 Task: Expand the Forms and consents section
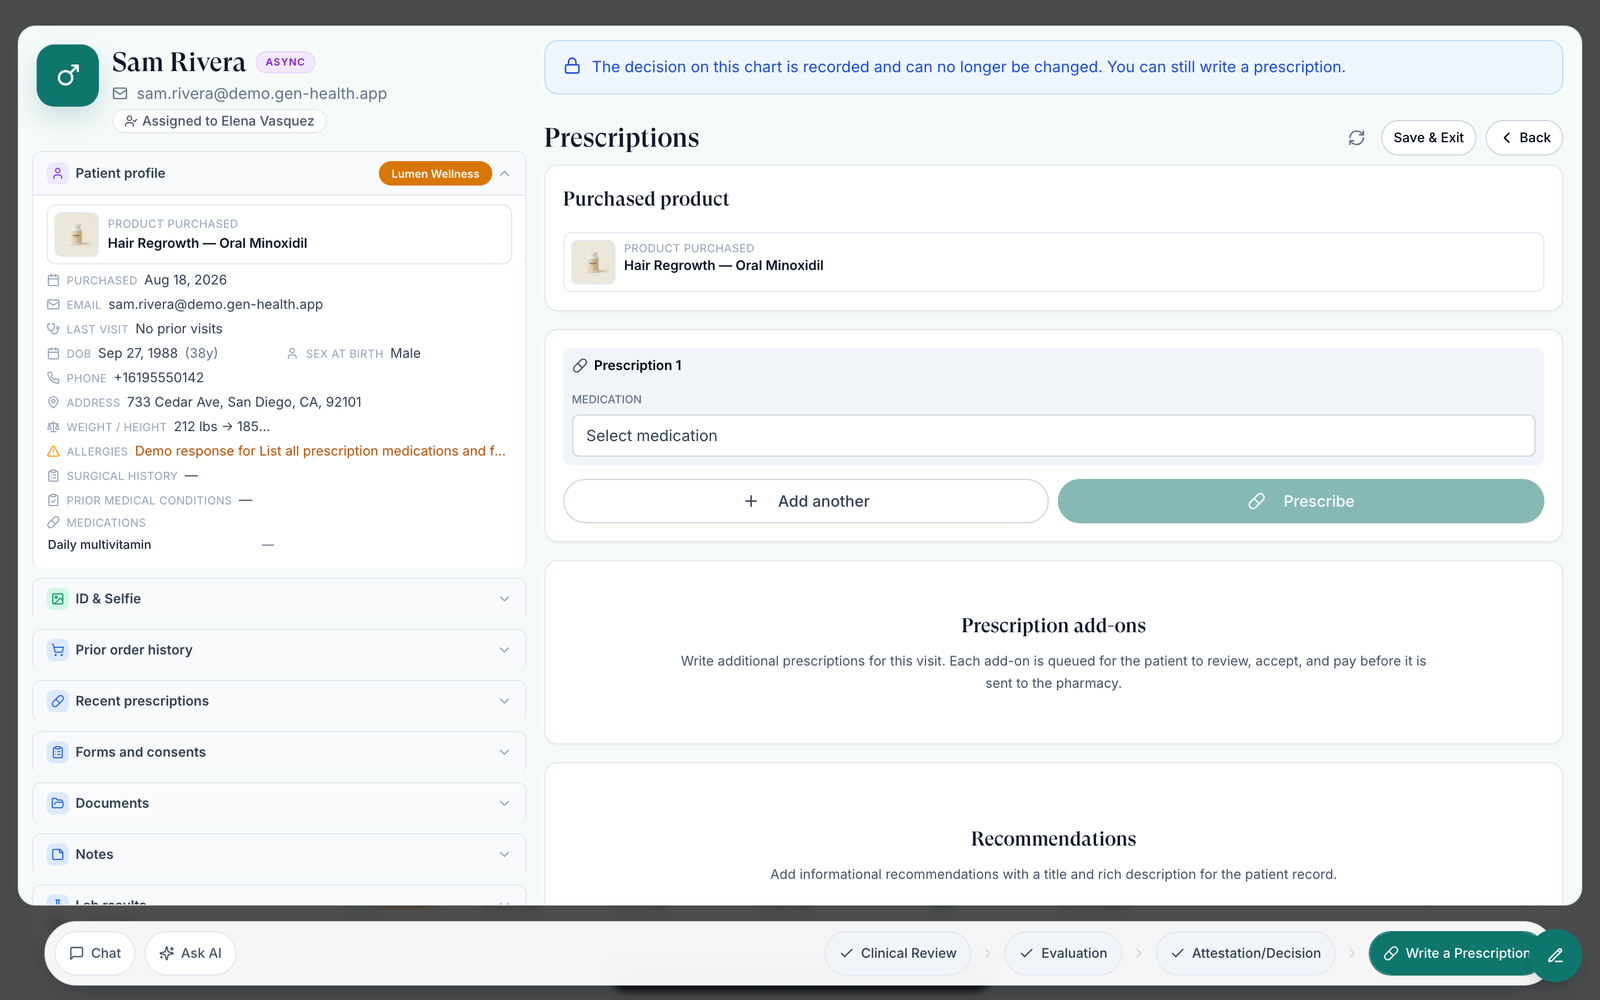(x=504, y=752)
